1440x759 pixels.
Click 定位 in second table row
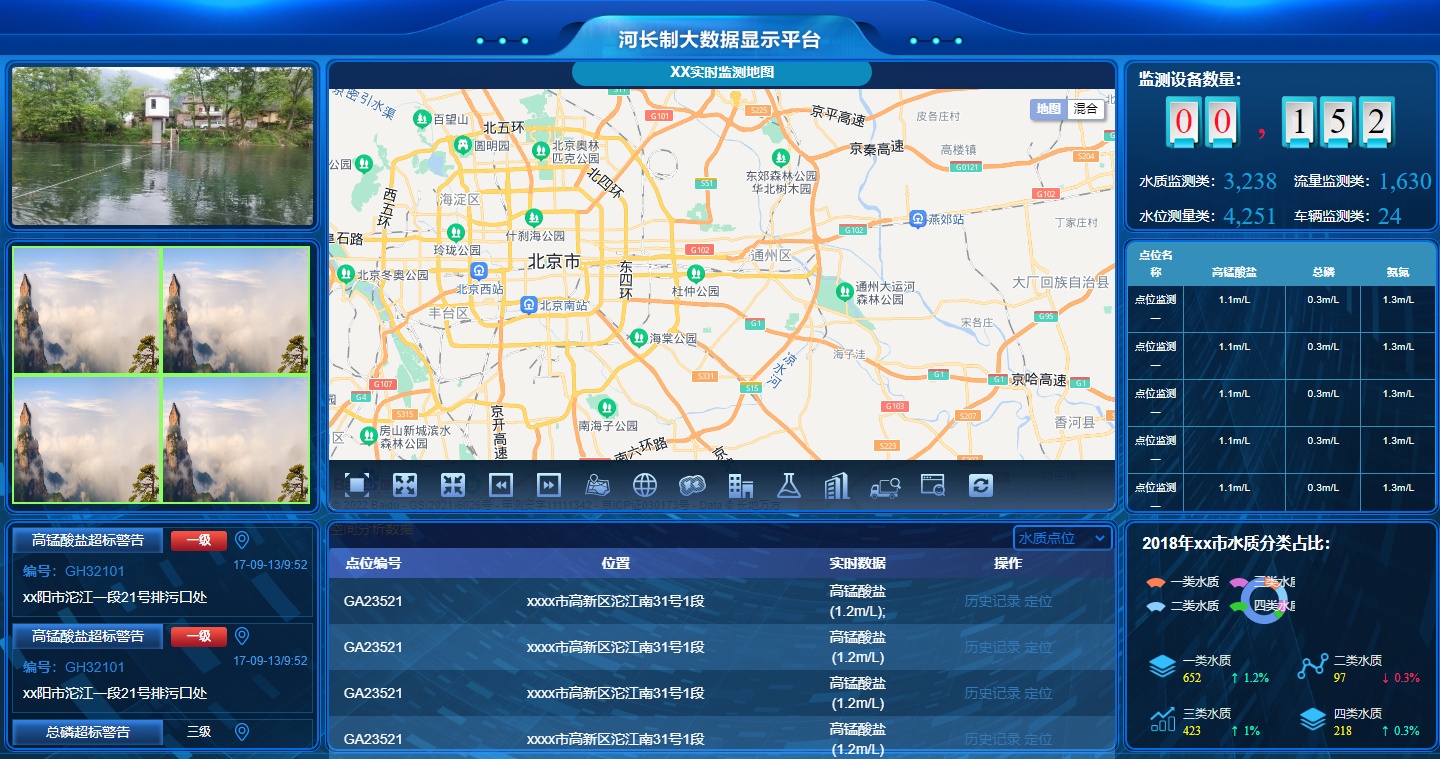pos(1038,647)
